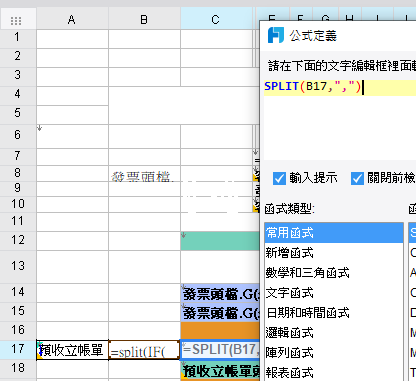416x381 pixels.
Task: Click cell C14 發票頭檔.G(
Action: click(x=220, y=293)
